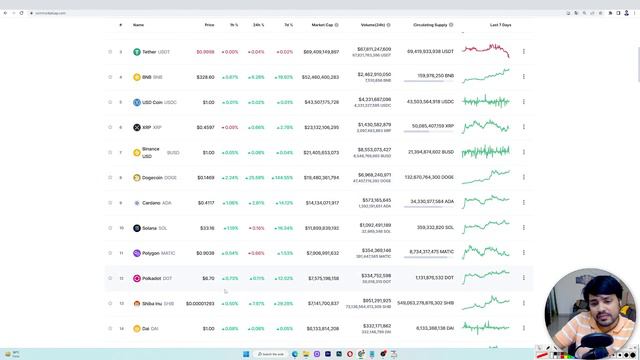Open USD Coin row three-dot options
The width and height of the screenshot is (640, 360).
[524, 102]
